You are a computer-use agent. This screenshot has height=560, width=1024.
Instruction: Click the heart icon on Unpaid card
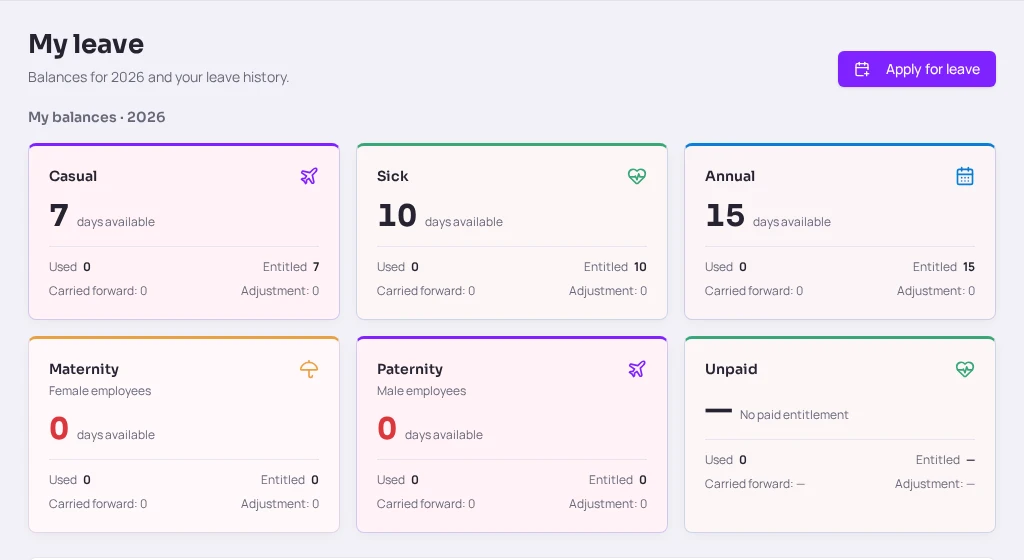(965, 369)
